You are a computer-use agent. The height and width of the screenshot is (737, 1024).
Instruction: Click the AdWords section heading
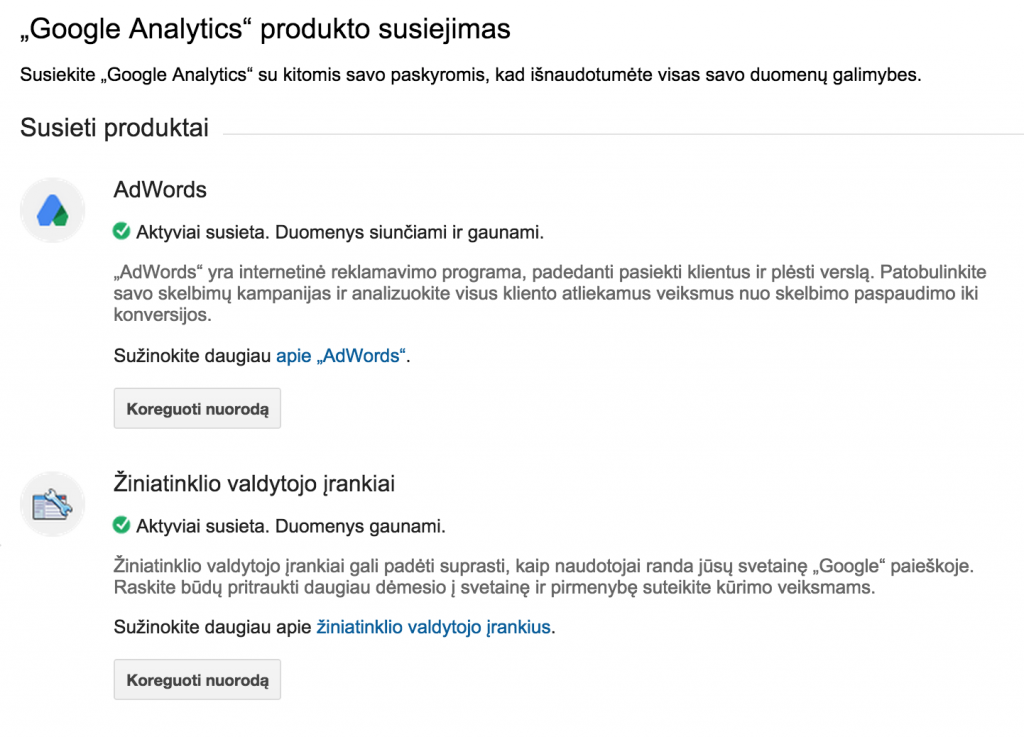[x=160, y=190]
